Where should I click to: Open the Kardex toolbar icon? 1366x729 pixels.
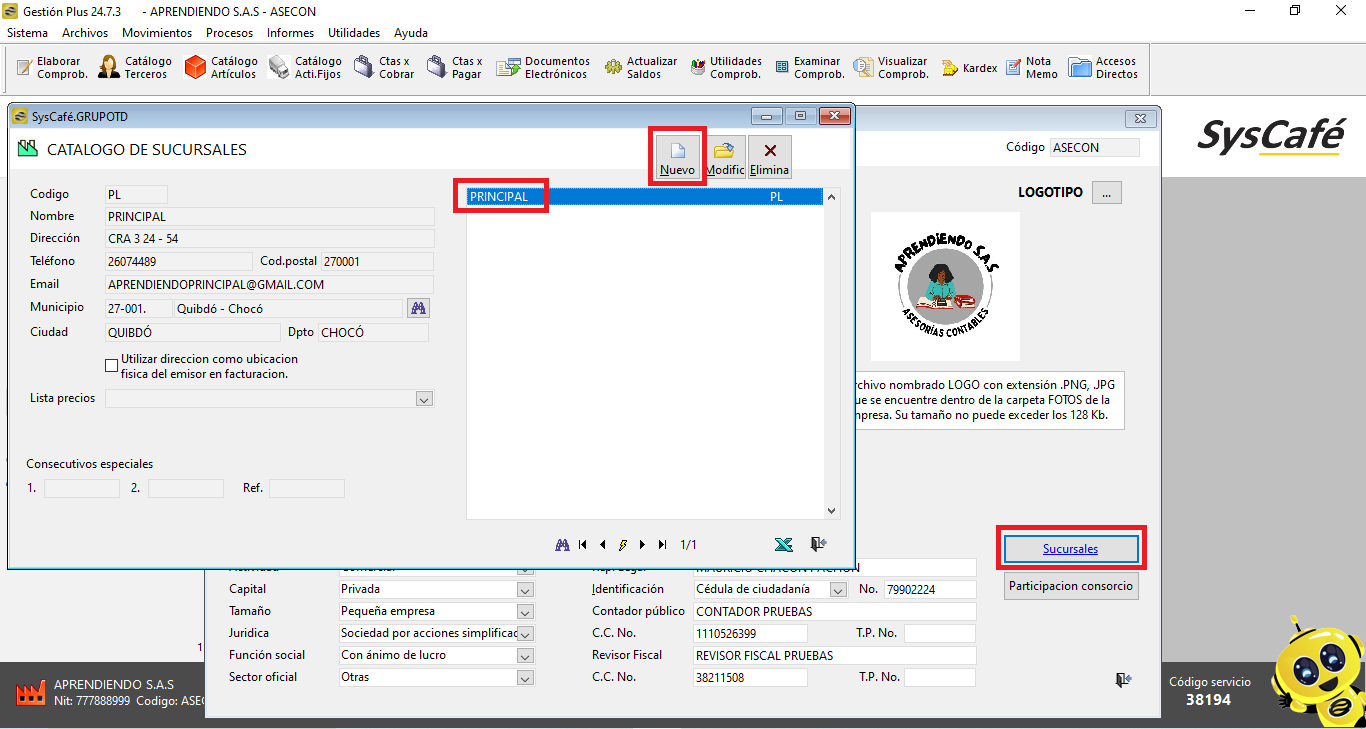969,68
